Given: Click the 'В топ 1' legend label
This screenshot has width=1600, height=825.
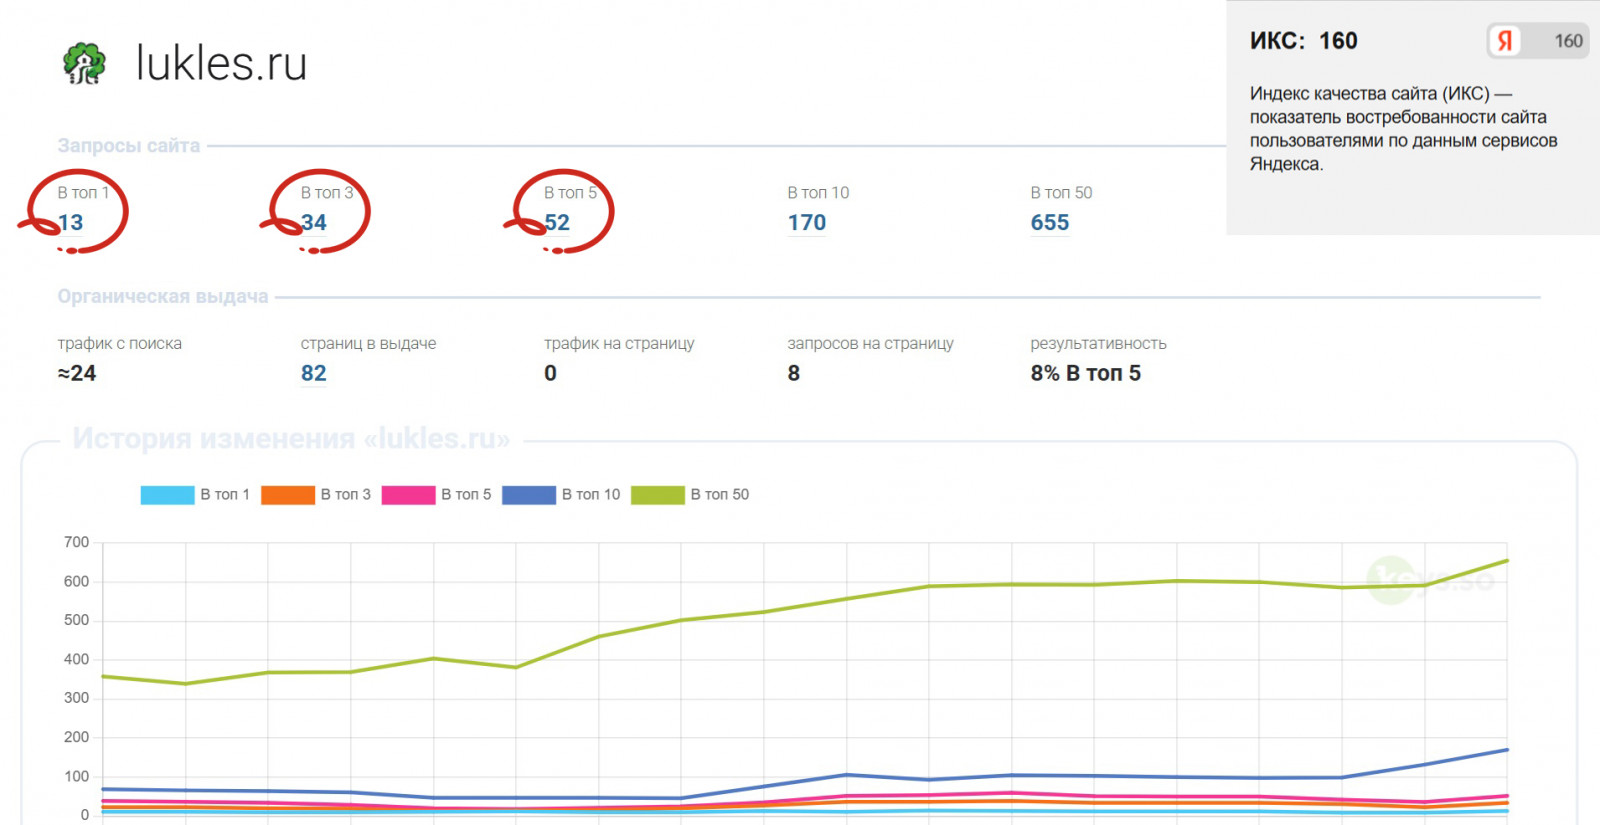Looking at the screenshot, I should [x=225, y=494].
